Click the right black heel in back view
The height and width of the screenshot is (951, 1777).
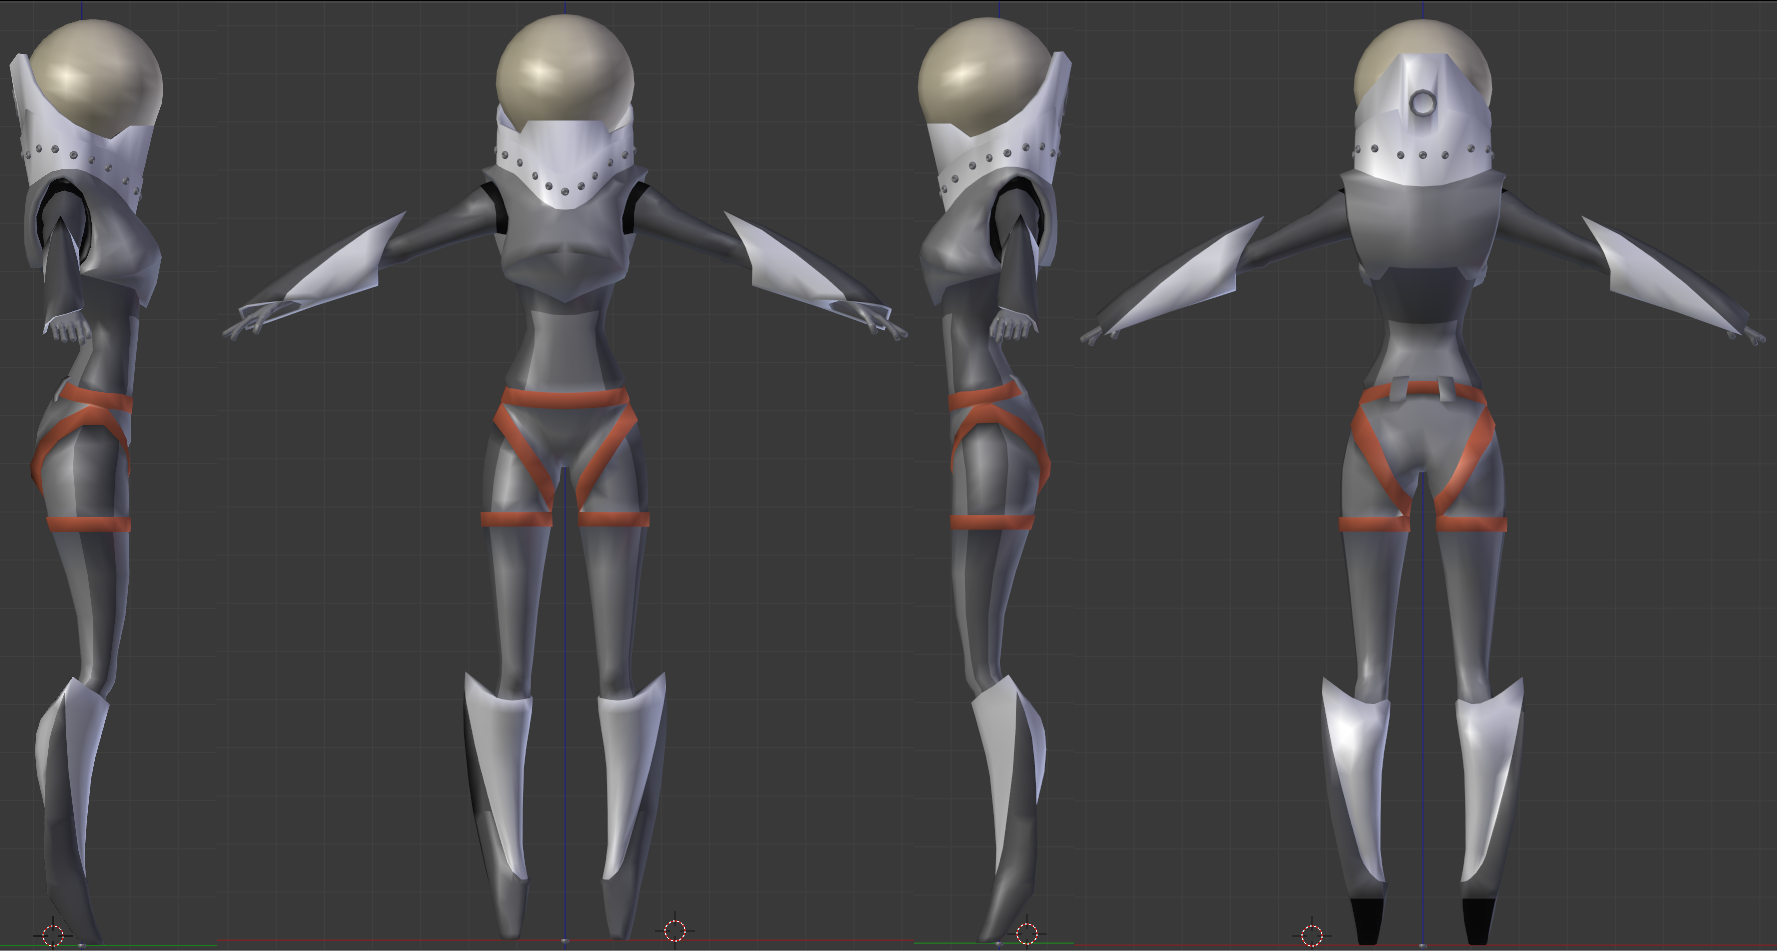tap(1479, 920)
